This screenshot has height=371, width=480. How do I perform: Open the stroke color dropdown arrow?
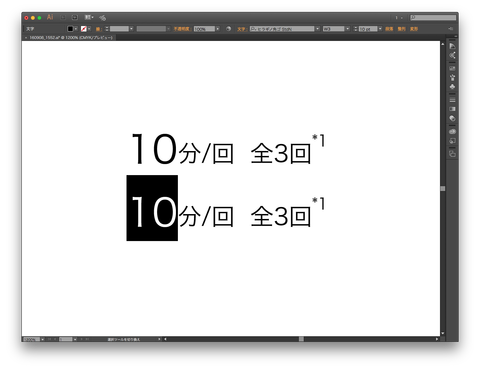tap(89, 29)
